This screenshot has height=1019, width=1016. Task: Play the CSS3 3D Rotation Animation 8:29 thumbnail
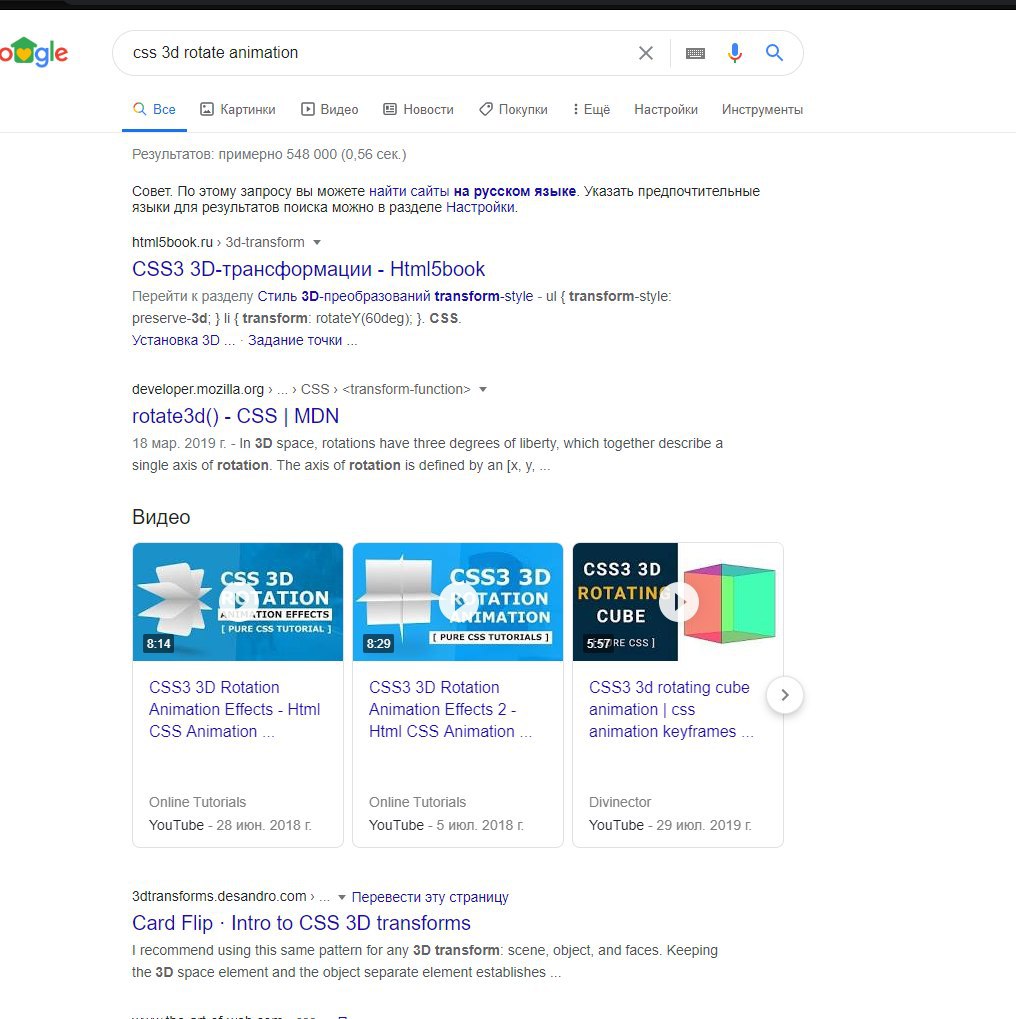pos(458,602)
